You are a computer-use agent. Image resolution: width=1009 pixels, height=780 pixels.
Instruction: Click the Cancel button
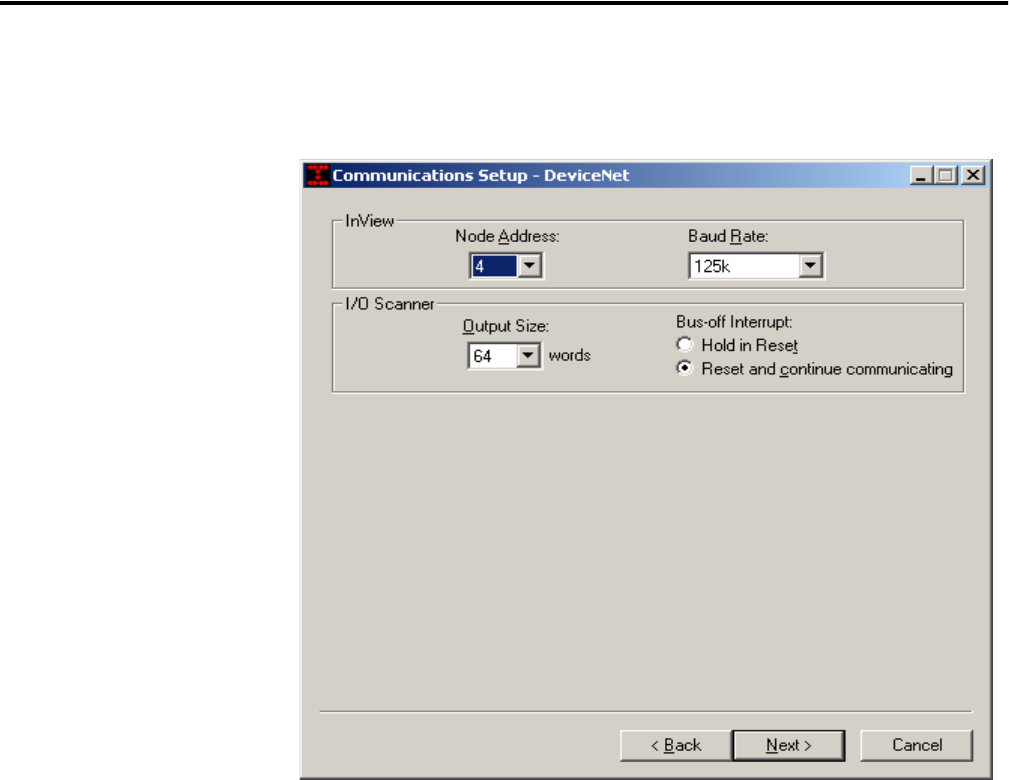pyautogui.click(x=916, y=745)
